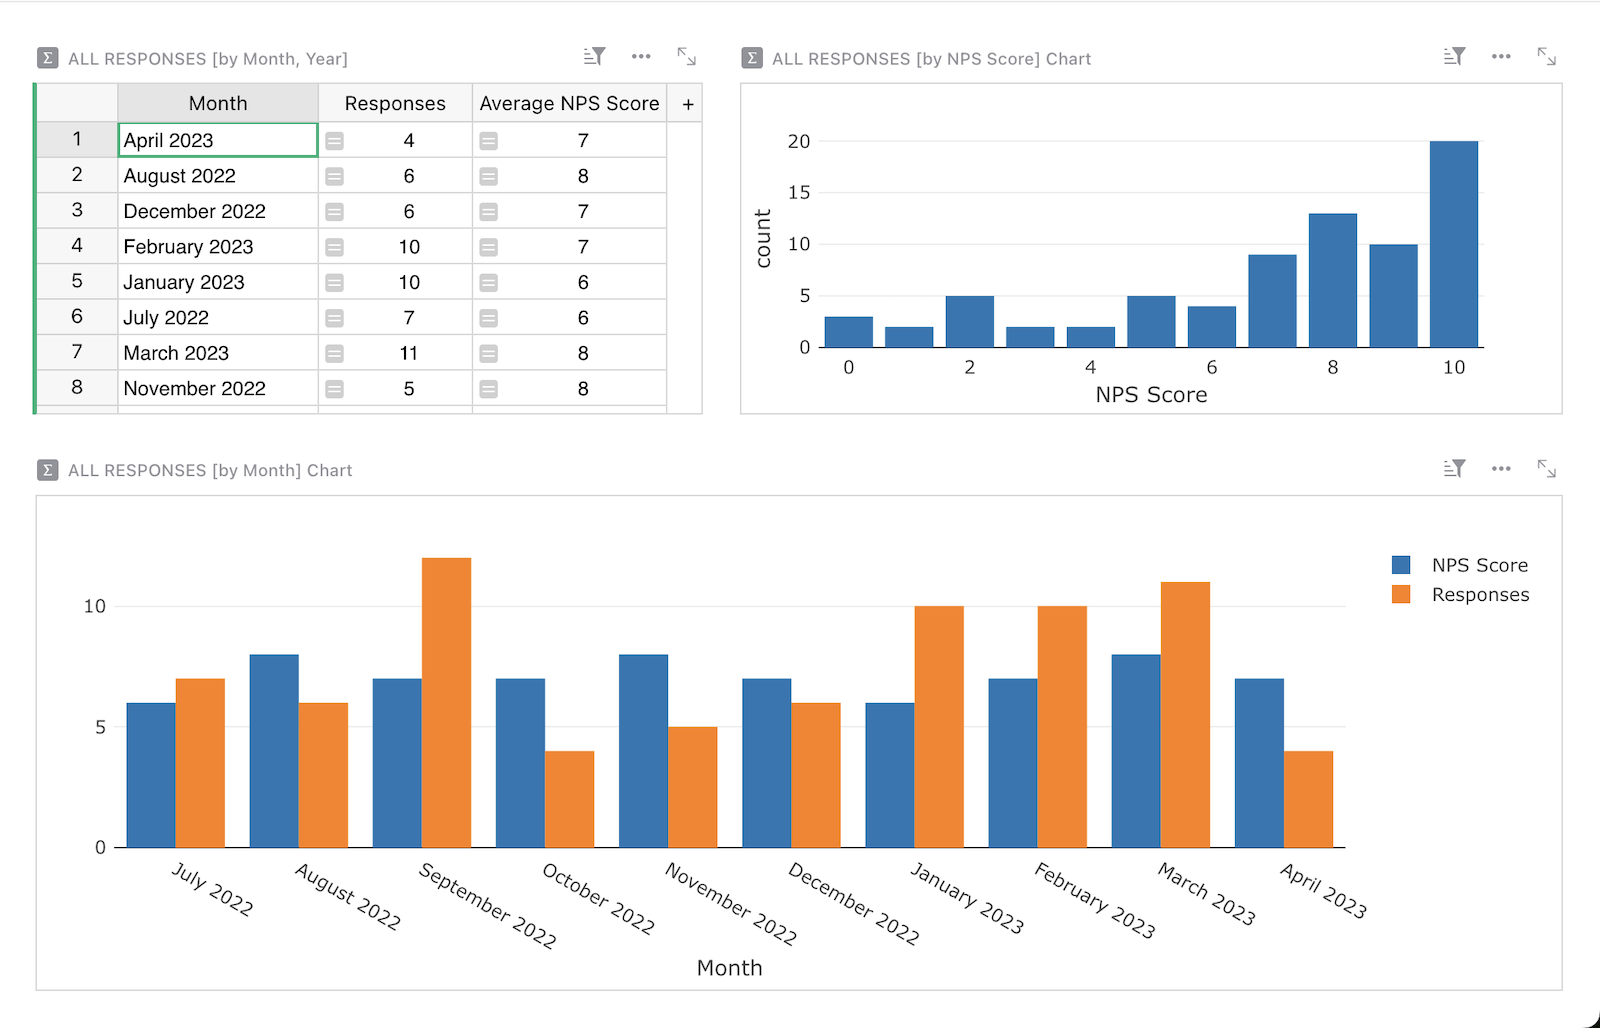Open the filter icon on the NPS Score chart
Image resolution: width=1600 pixels, height=1028 pixels.
point(1454,57)
